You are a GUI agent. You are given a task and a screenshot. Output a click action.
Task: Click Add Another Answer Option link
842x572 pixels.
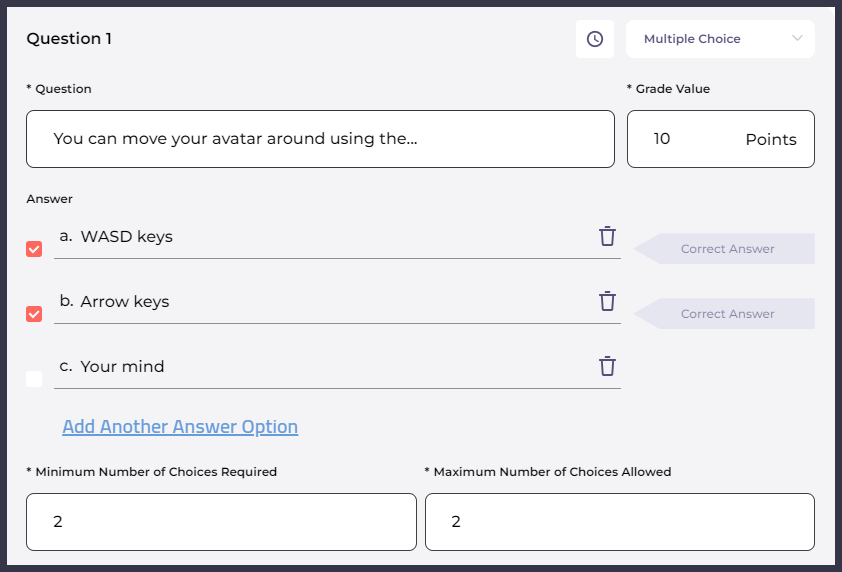pos(180,427)
